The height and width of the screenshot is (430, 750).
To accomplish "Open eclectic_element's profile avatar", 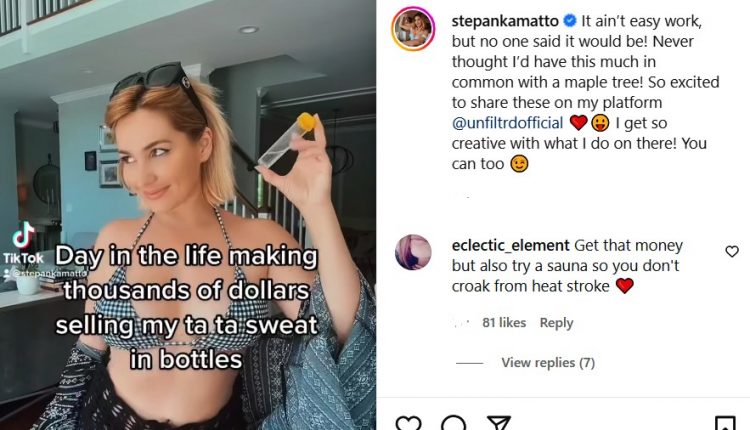I will pos(413,252).
